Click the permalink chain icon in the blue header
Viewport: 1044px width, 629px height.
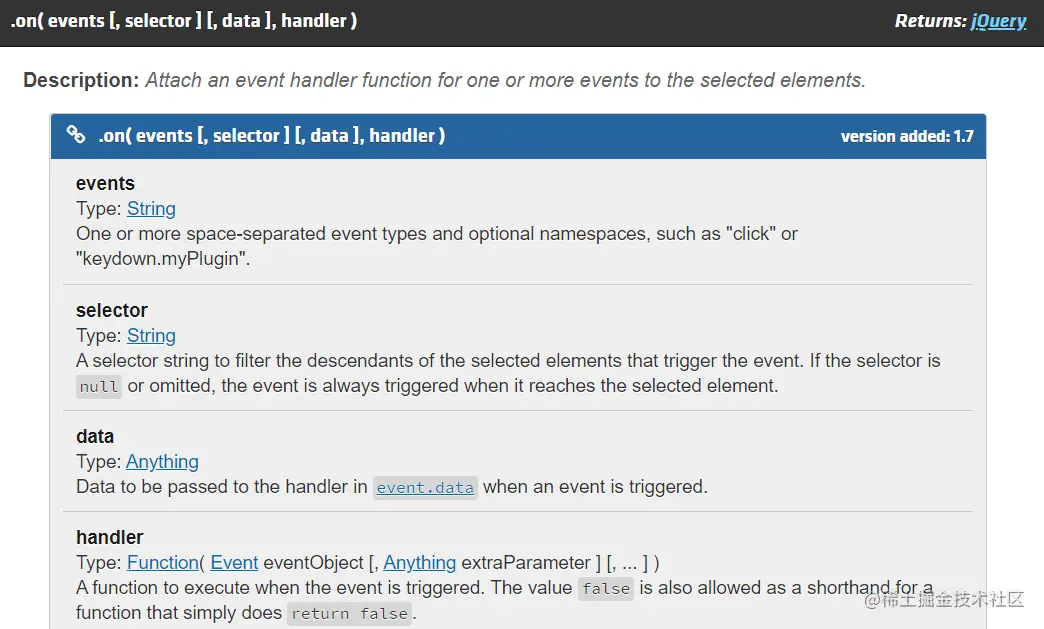(x=76, y=134)
